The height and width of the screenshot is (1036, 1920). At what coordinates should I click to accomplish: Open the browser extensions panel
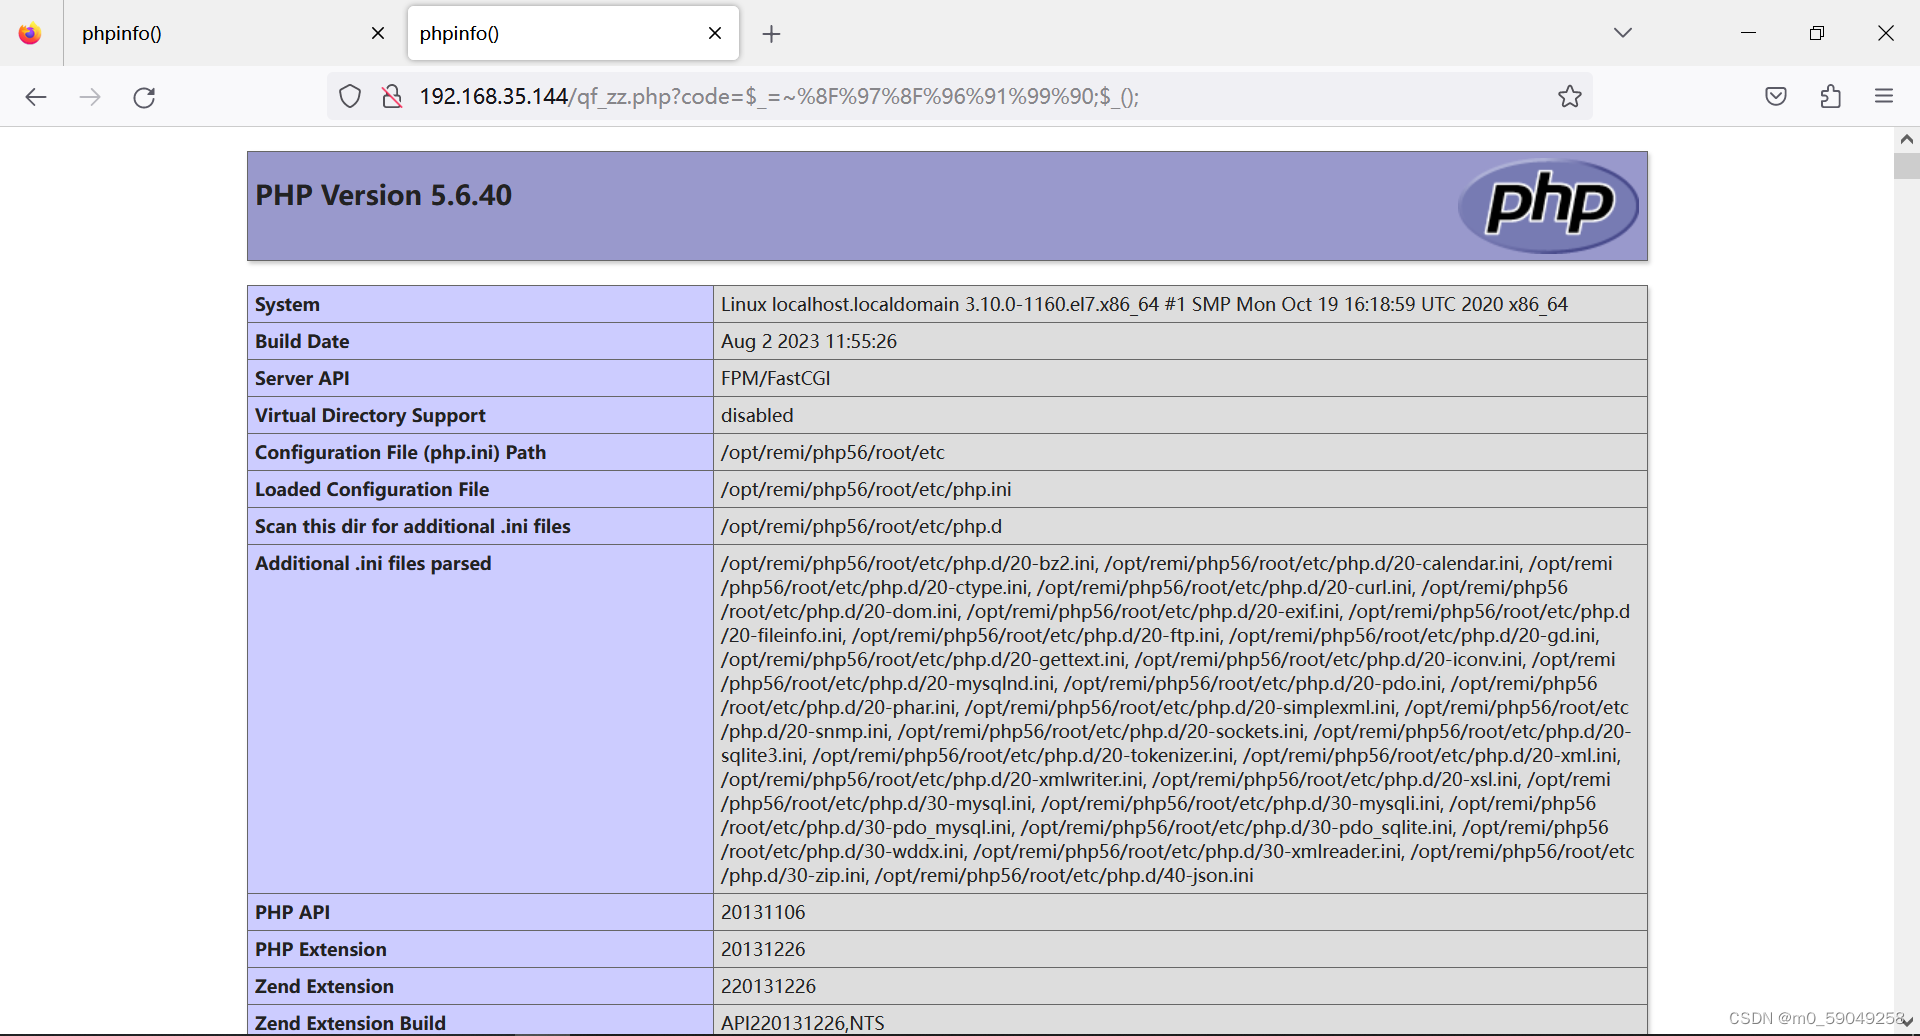click(x=1831, y=96)
